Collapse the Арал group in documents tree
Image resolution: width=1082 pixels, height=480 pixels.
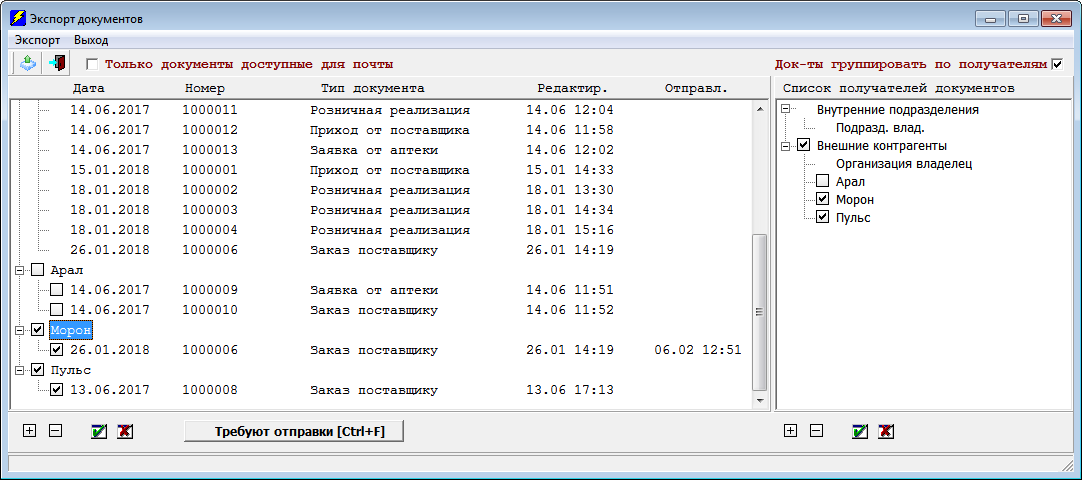coord(20,270)
